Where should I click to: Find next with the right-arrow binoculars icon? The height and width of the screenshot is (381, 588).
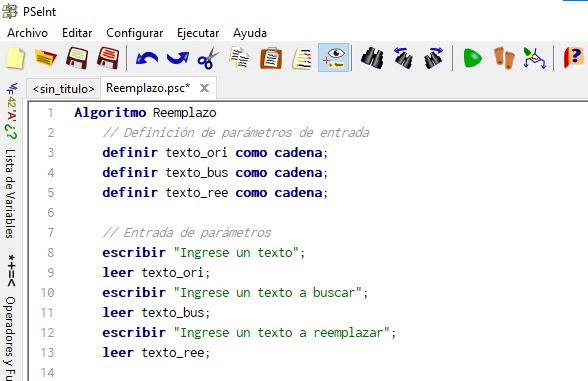[x=434, y=58]
